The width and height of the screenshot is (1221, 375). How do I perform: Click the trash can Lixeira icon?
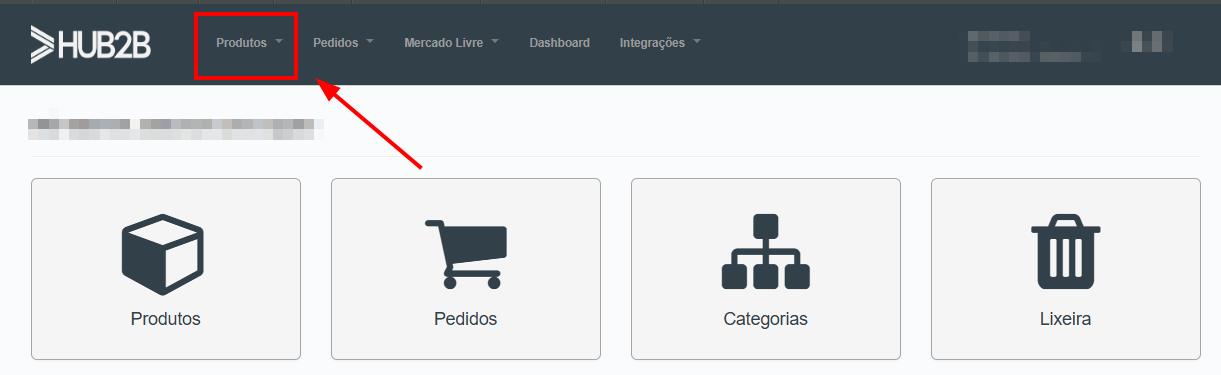(x=1066, y=252)
